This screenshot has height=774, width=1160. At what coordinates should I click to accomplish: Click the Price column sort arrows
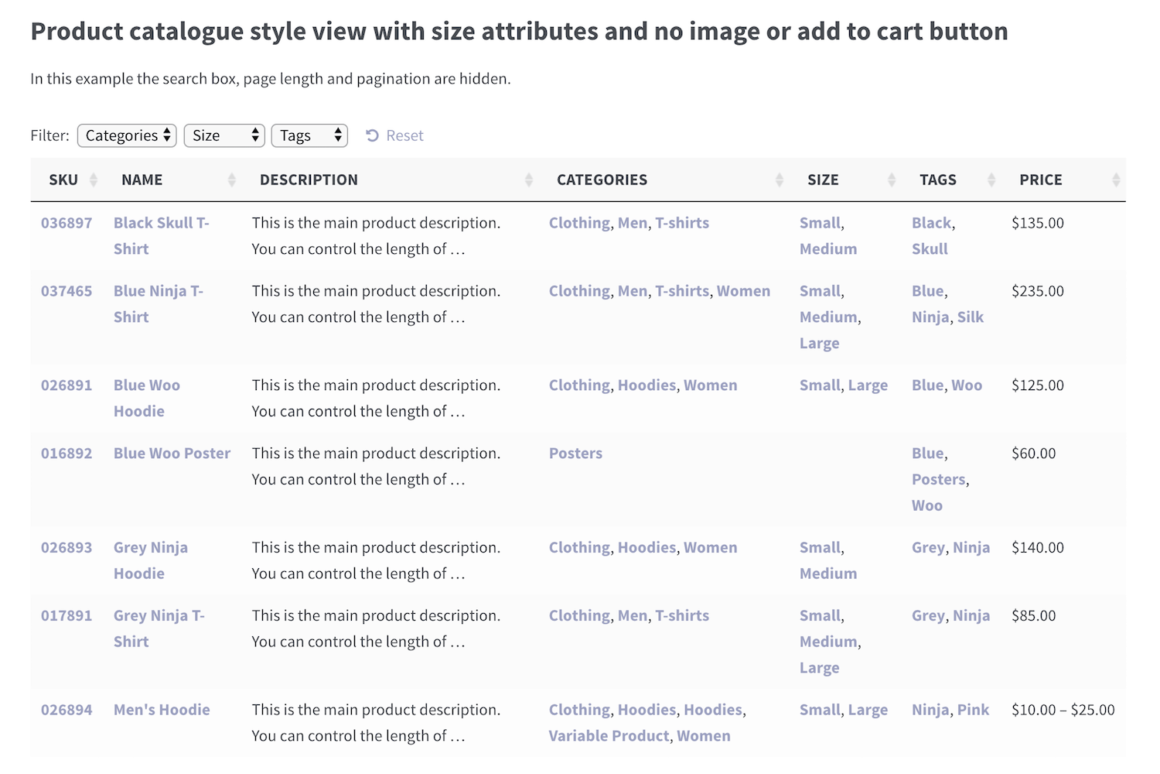coord(1115,179)
